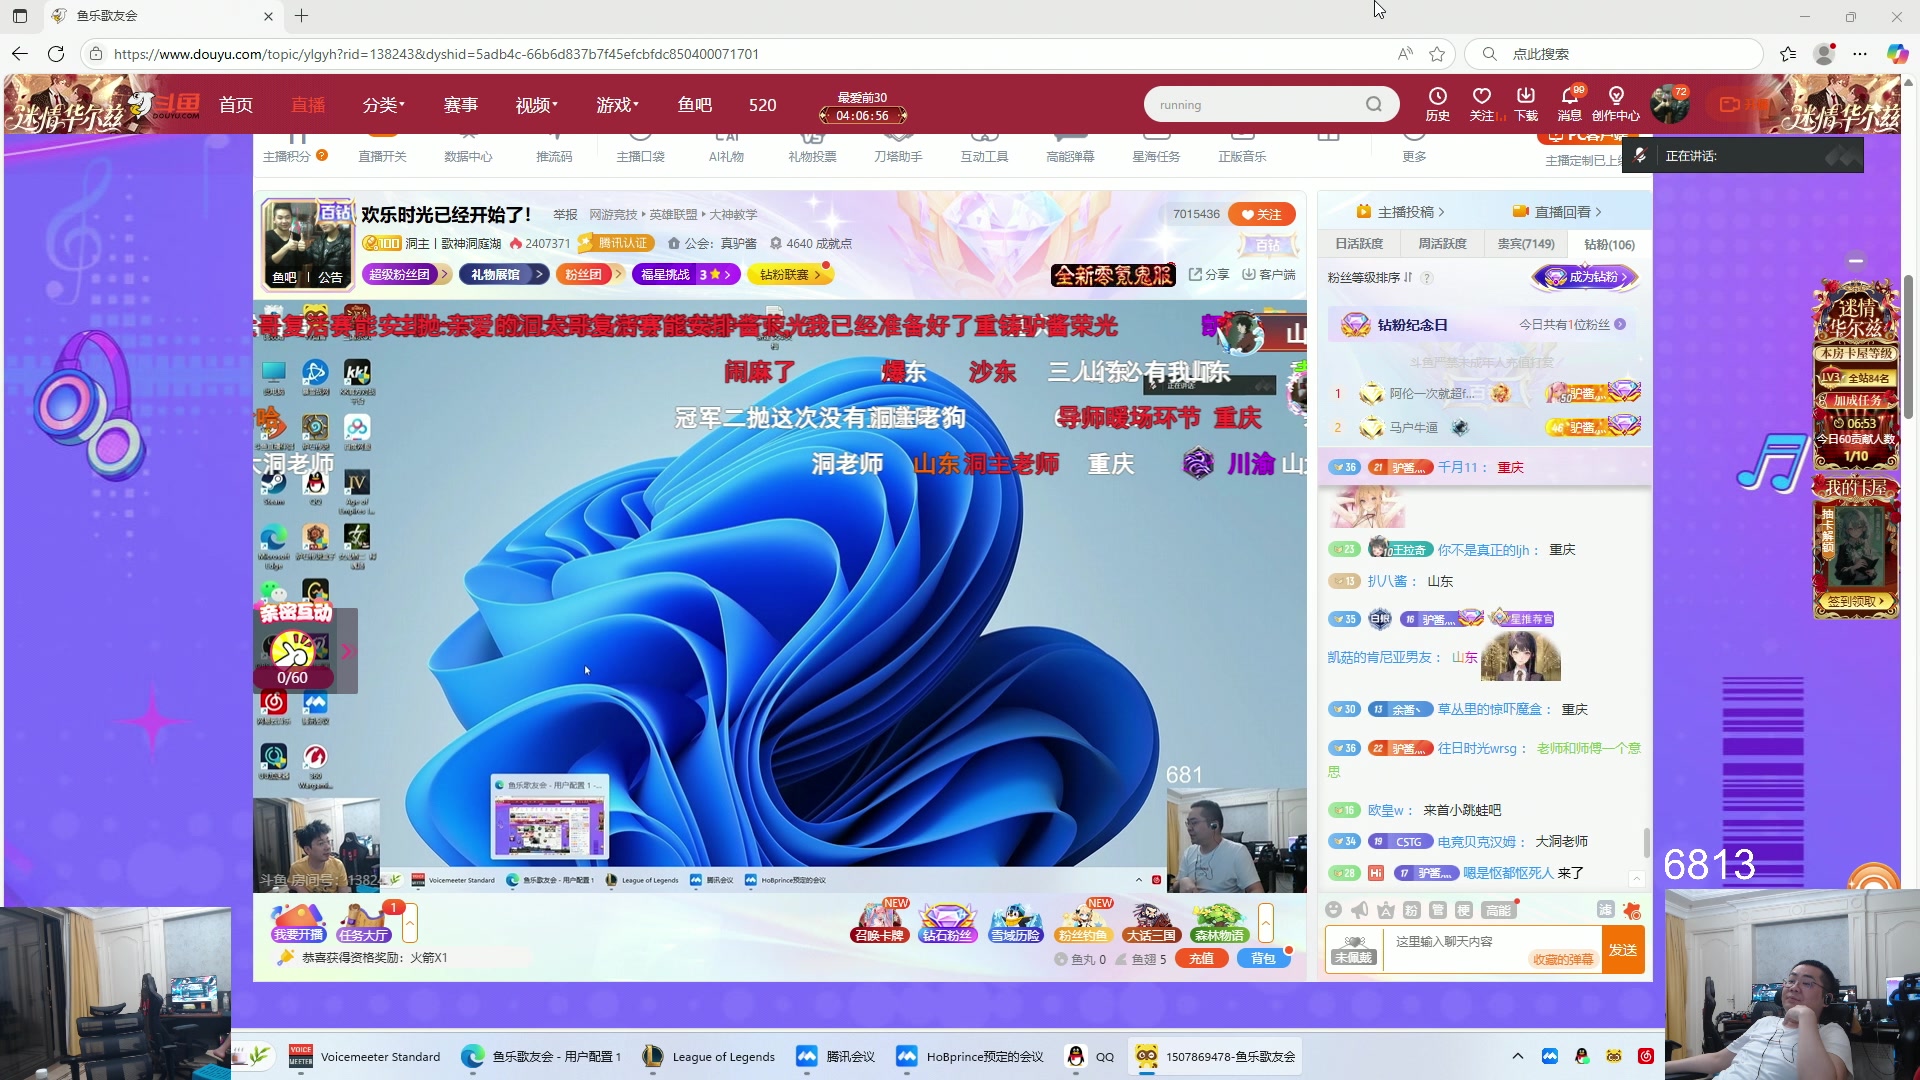Image resolution: width=1920 pixels, height=1080 pixels.
Task: Switch to the 日活跃度 tab
Action: (x=1359, y=244)
